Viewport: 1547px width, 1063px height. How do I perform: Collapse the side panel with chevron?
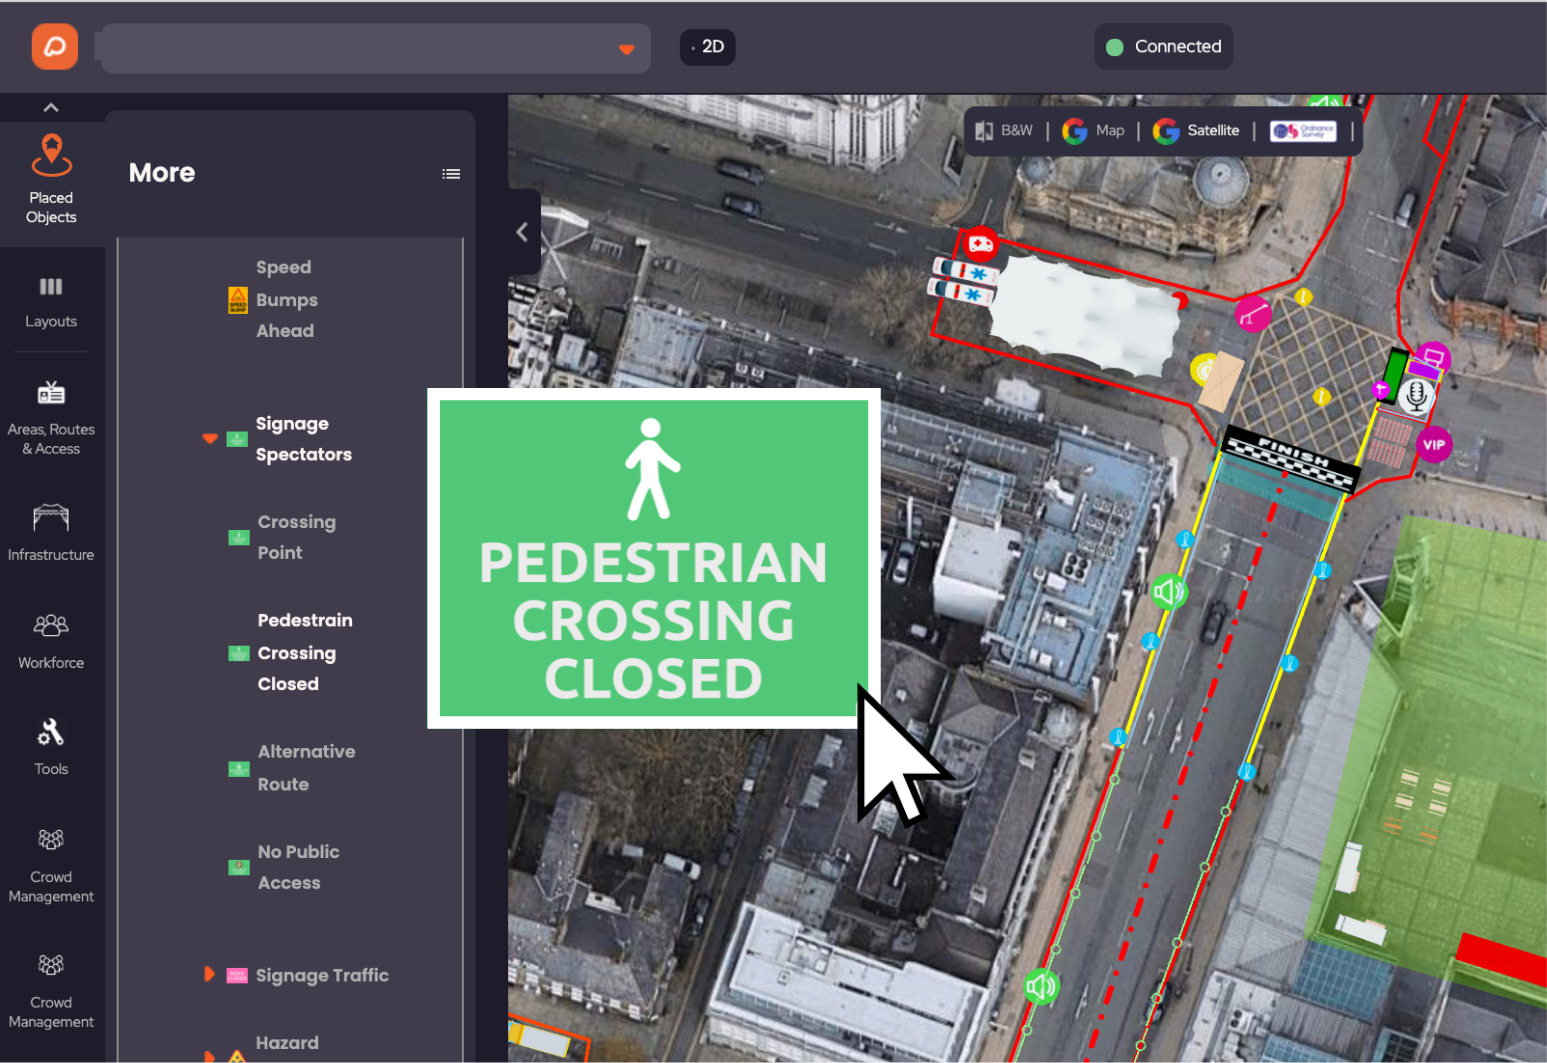522,232
